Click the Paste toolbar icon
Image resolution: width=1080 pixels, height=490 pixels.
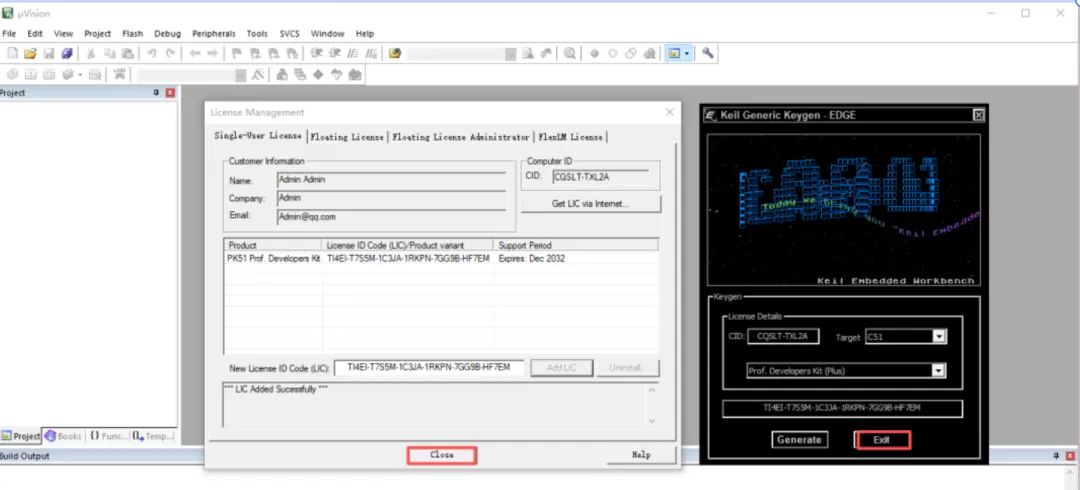tap(127, 53)
